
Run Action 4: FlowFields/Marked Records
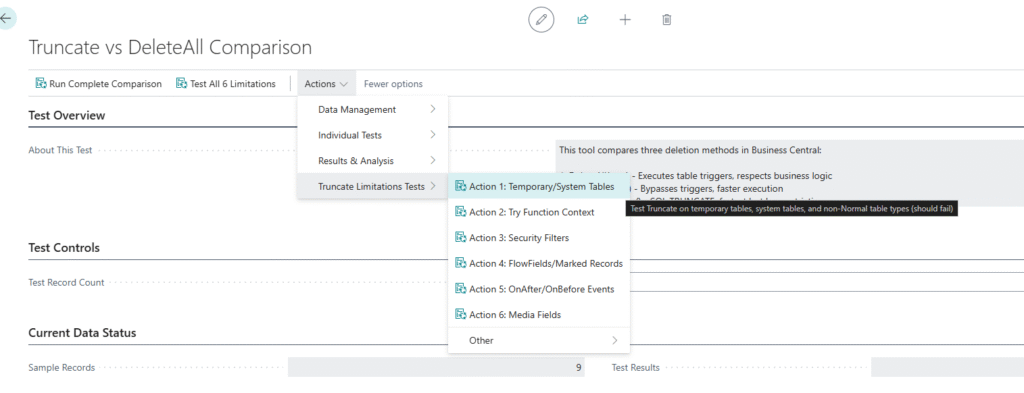[539, 263]
